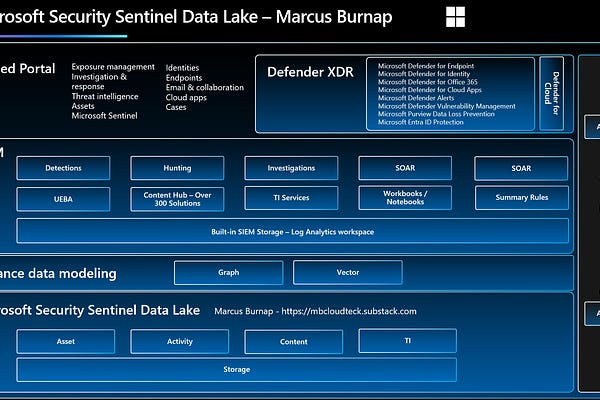Click the Graph box

[228, 273]
